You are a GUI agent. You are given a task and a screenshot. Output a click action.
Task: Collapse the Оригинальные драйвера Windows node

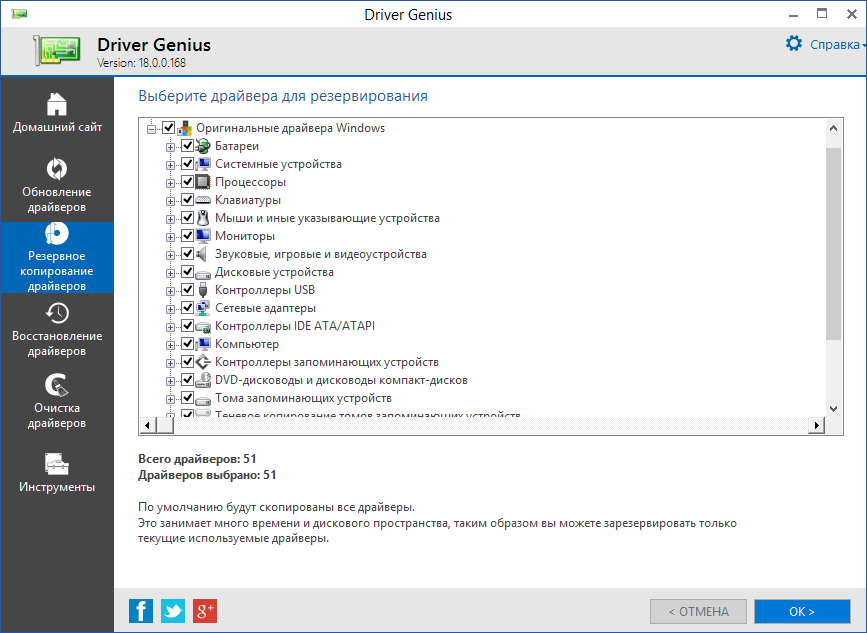point(152,129)
